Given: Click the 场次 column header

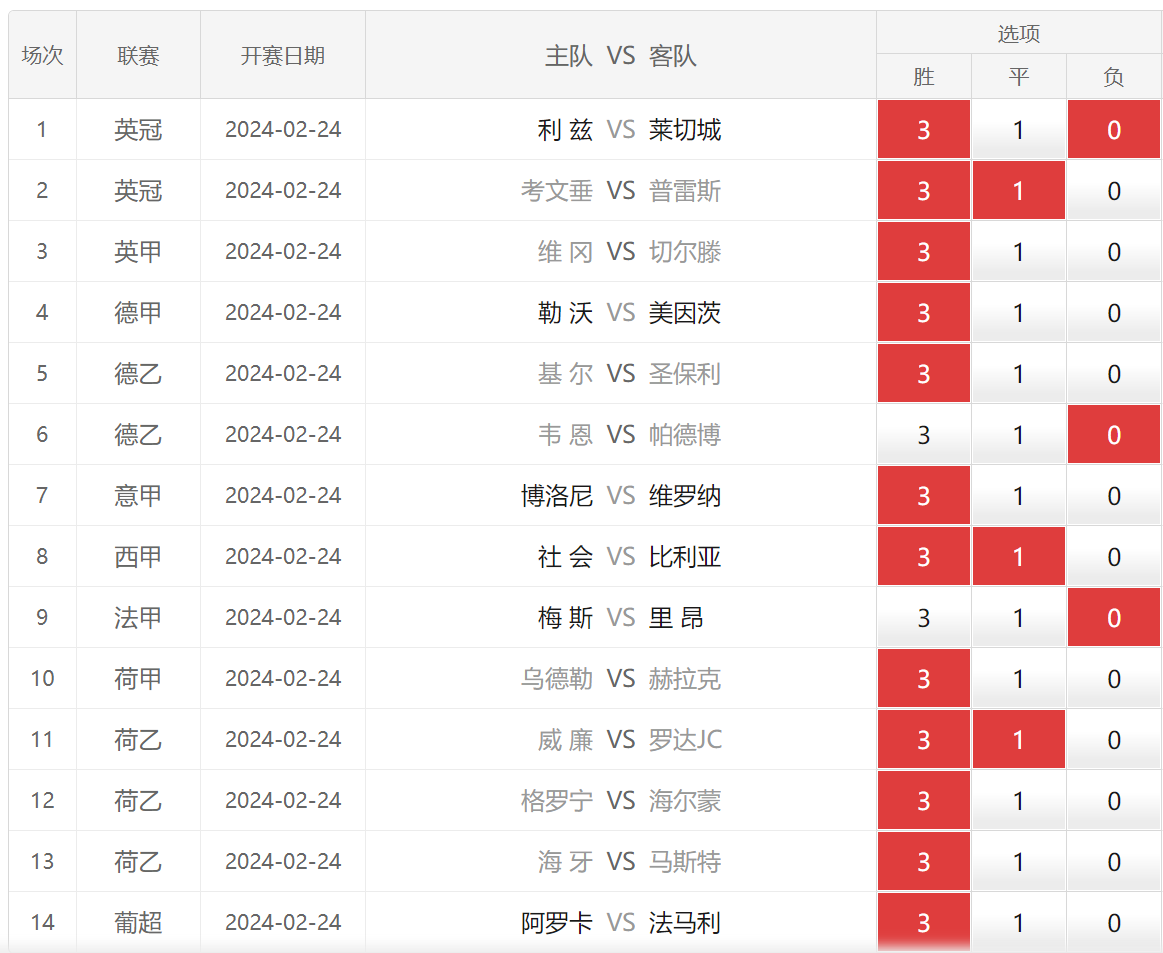Looking at the screenshot, I should 42,55.
